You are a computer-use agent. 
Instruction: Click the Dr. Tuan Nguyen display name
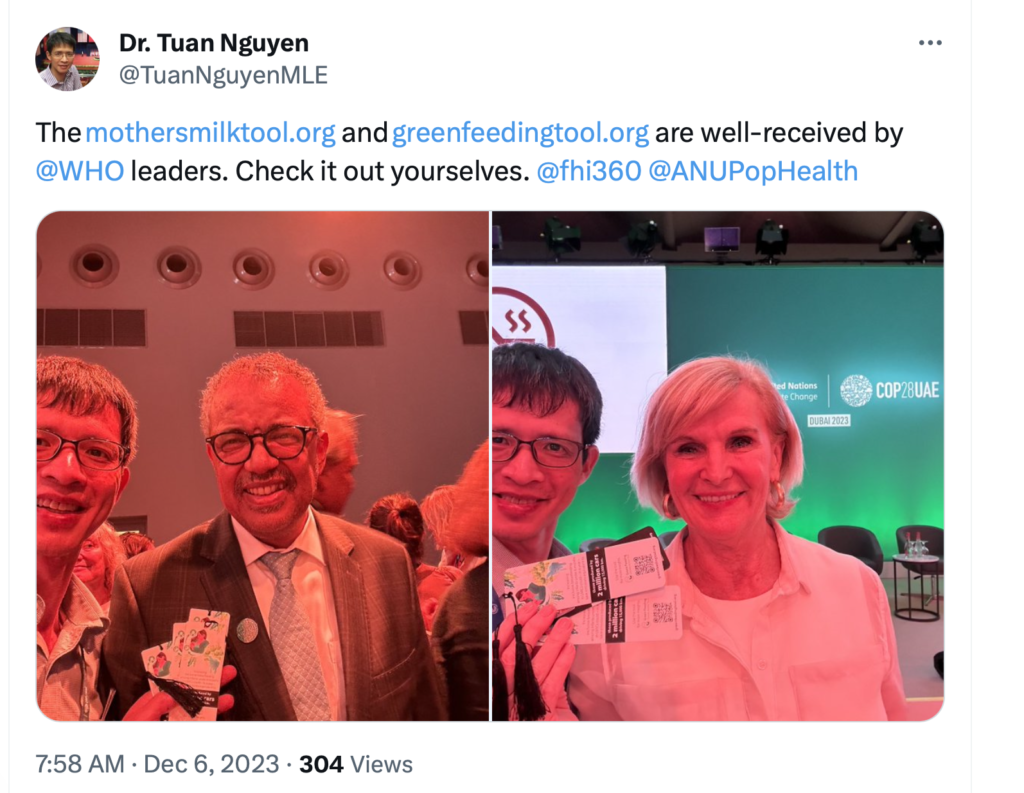point(214,43)
